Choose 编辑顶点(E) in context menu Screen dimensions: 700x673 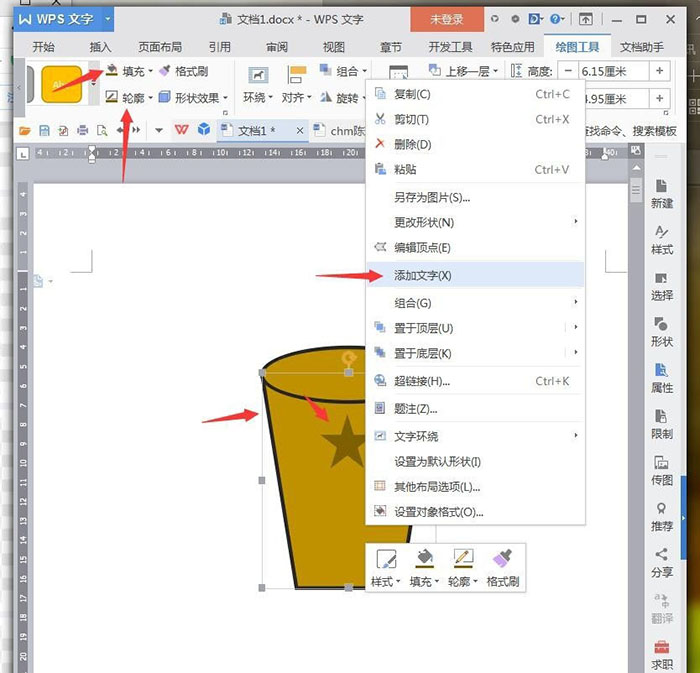click(475, 247)
